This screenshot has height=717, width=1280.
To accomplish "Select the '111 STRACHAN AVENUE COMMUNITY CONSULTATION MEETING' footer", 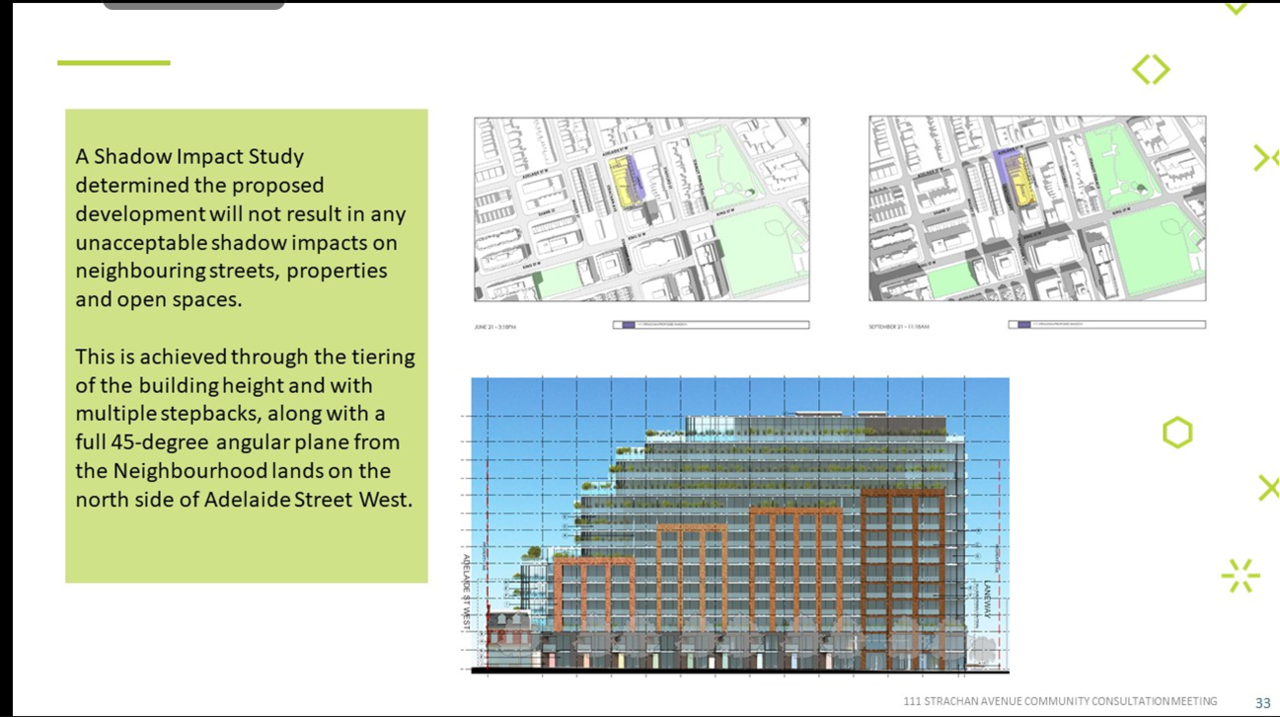I will 1060,702.
